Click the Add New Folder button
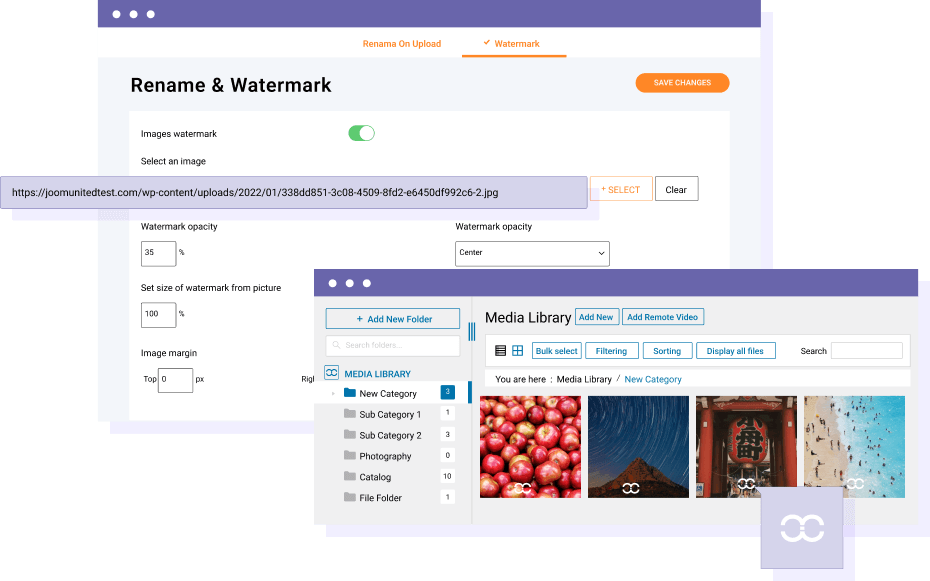 [392, 318]
